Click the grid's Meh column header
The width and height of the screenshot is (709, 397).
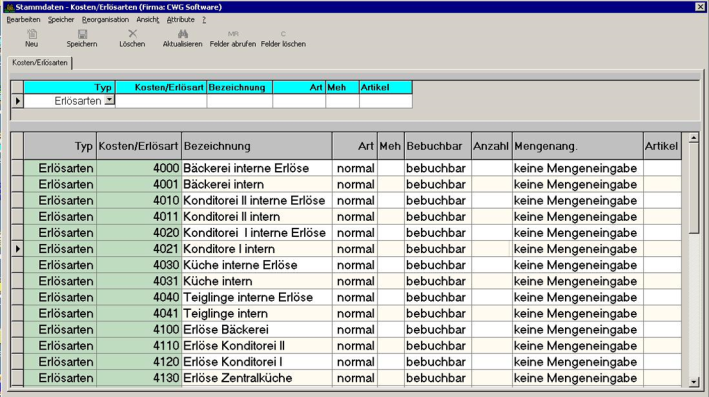click(391, 146)
